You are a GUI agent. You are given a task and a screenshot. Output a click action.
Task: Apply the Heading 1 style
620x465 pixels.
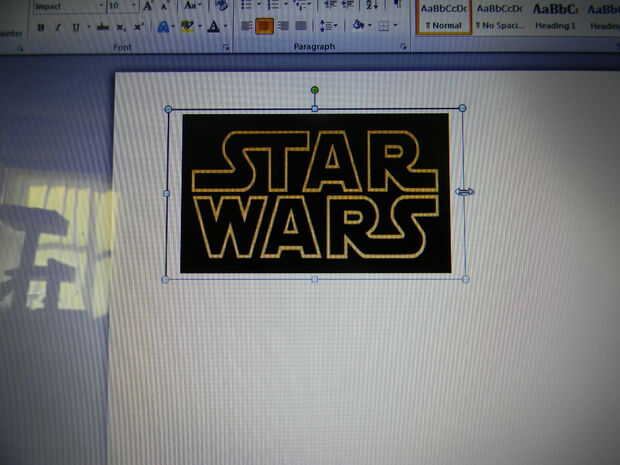tap(555, 17)
